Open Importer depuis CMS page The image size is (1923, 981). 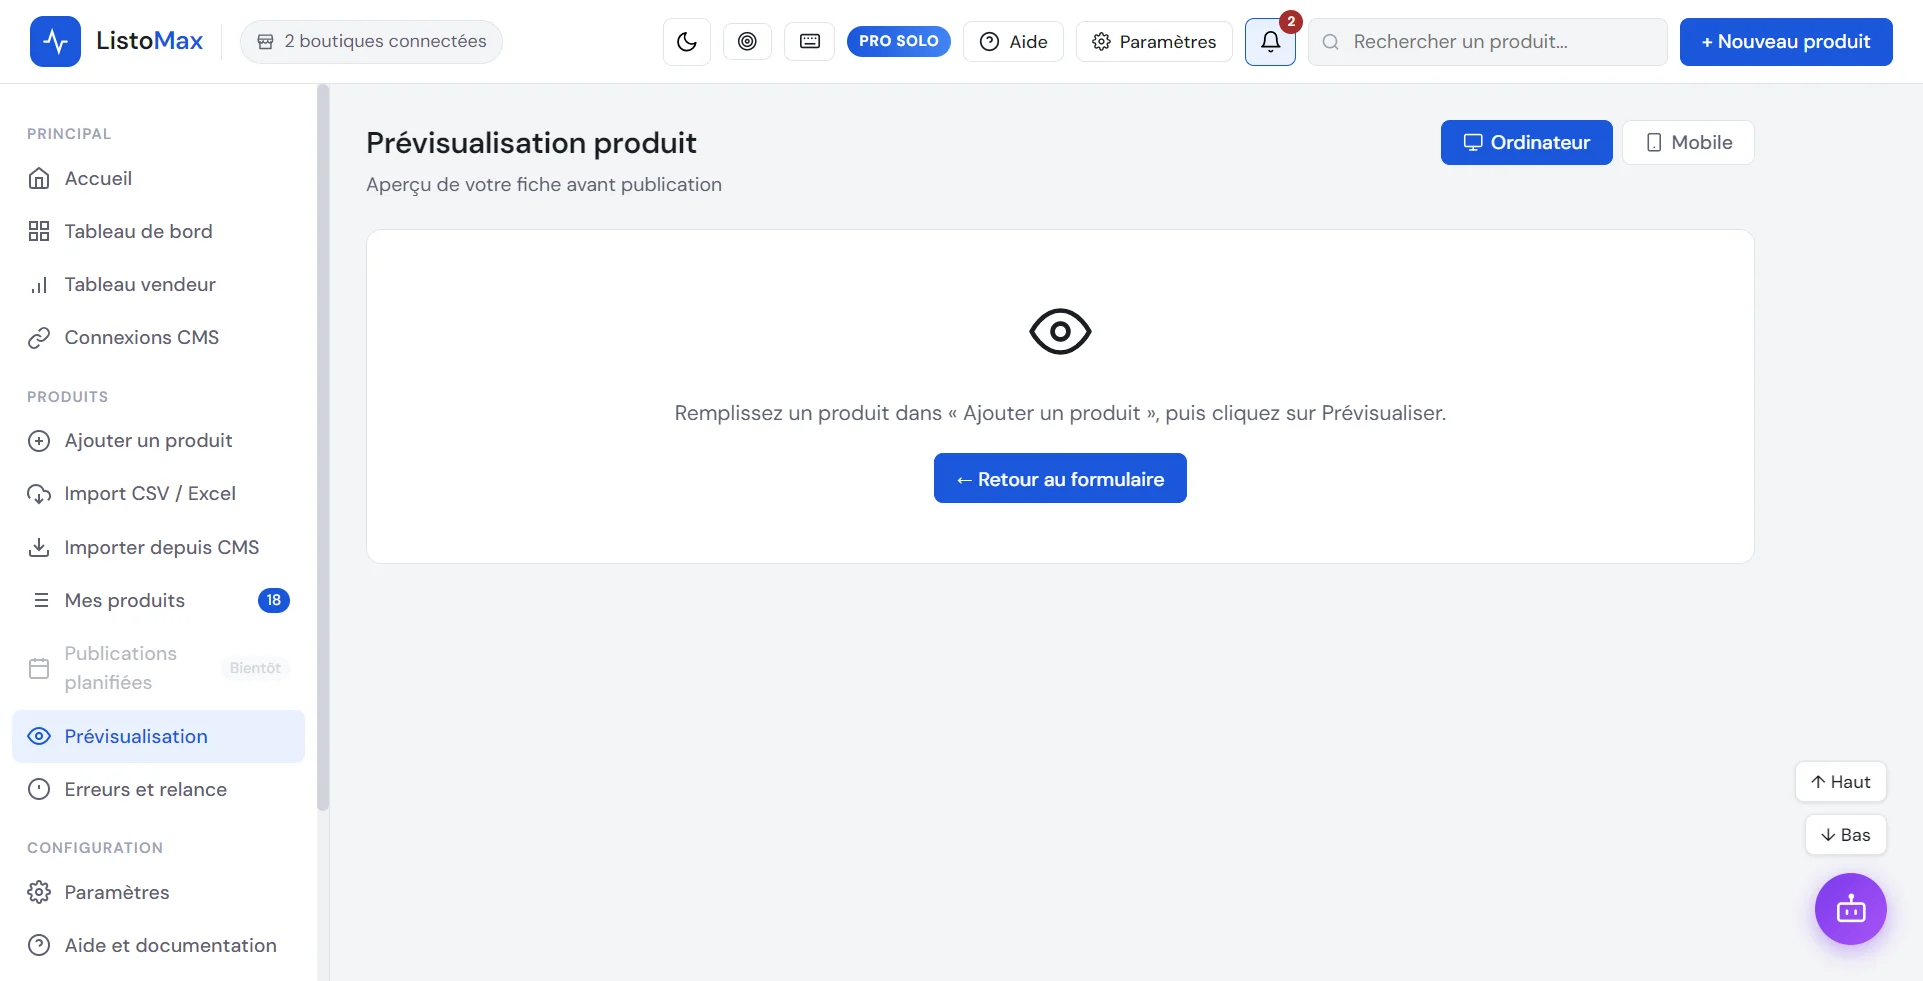(x=158, y=547)
